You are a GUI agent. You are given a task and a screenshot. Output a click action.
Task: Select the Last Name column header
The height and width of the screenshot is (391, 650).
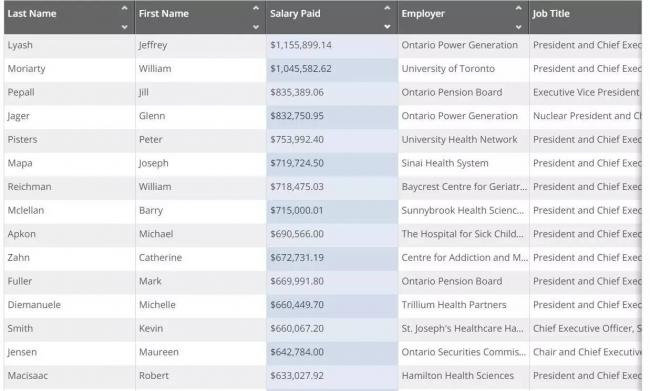pos(69,17)
